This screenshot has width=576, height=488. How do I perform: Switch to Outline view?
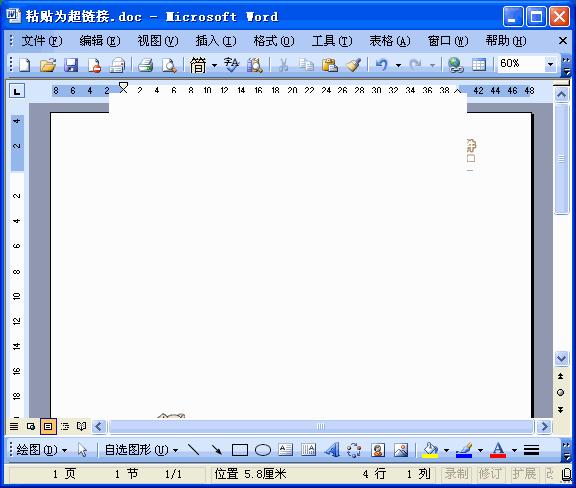(65, 426)
